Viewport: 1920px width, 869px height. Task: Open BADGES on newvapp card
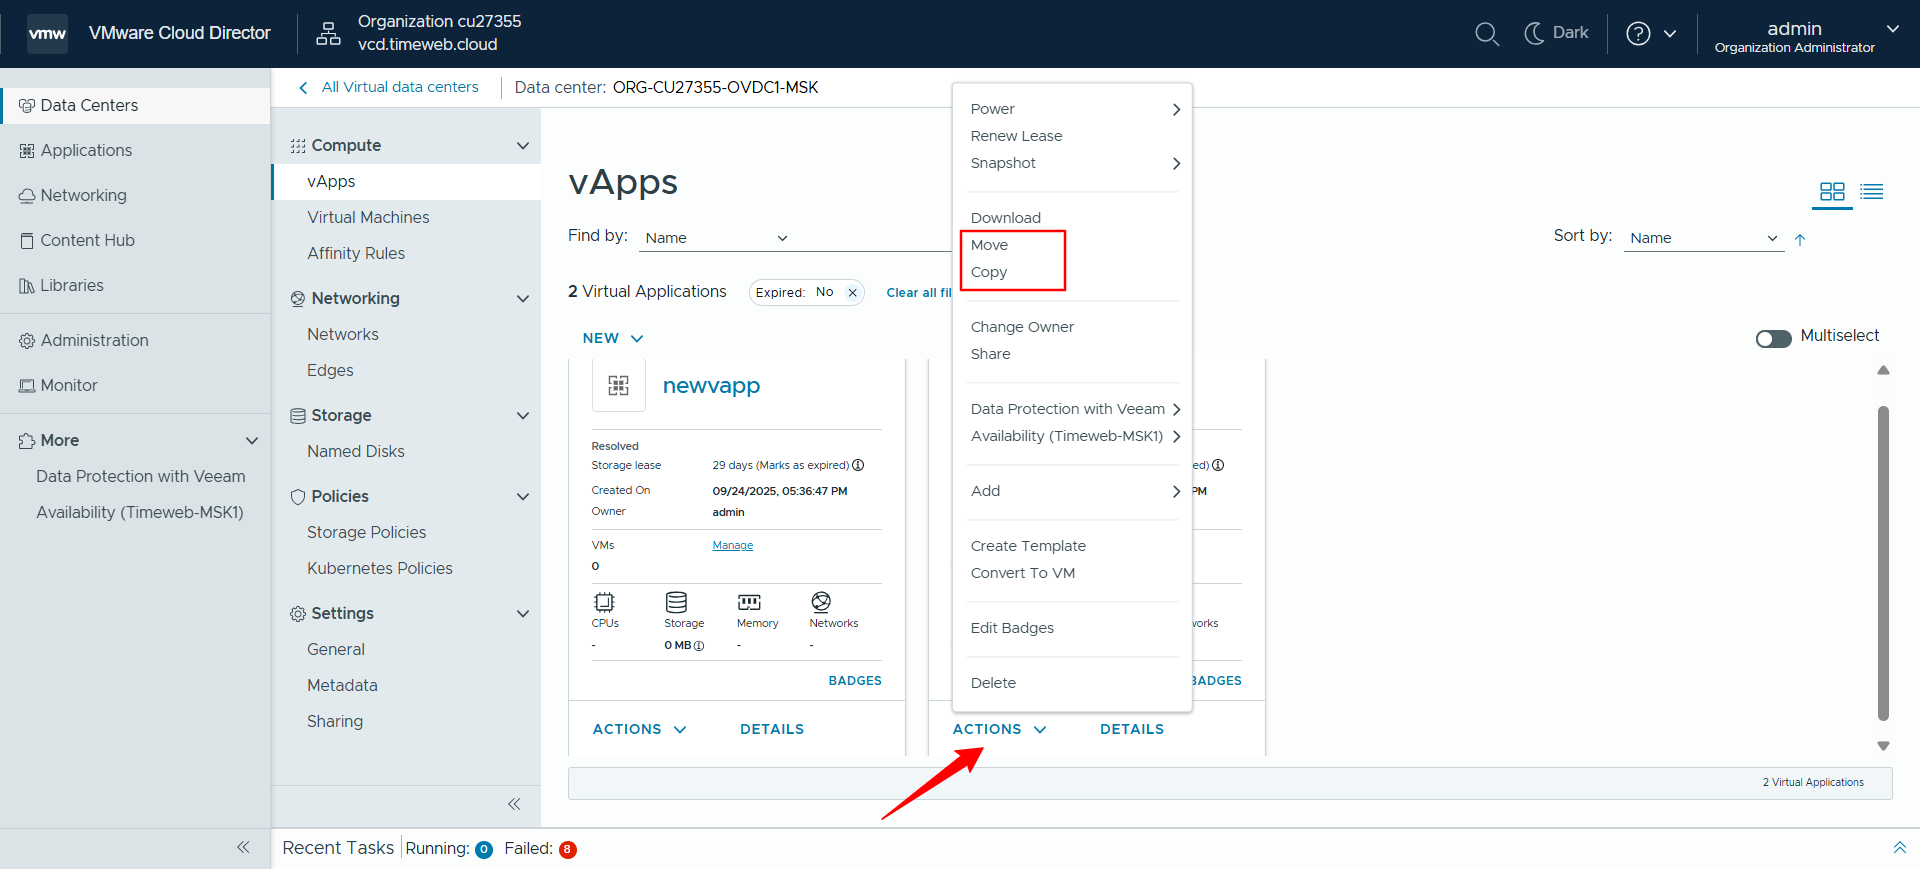(855, 680)
